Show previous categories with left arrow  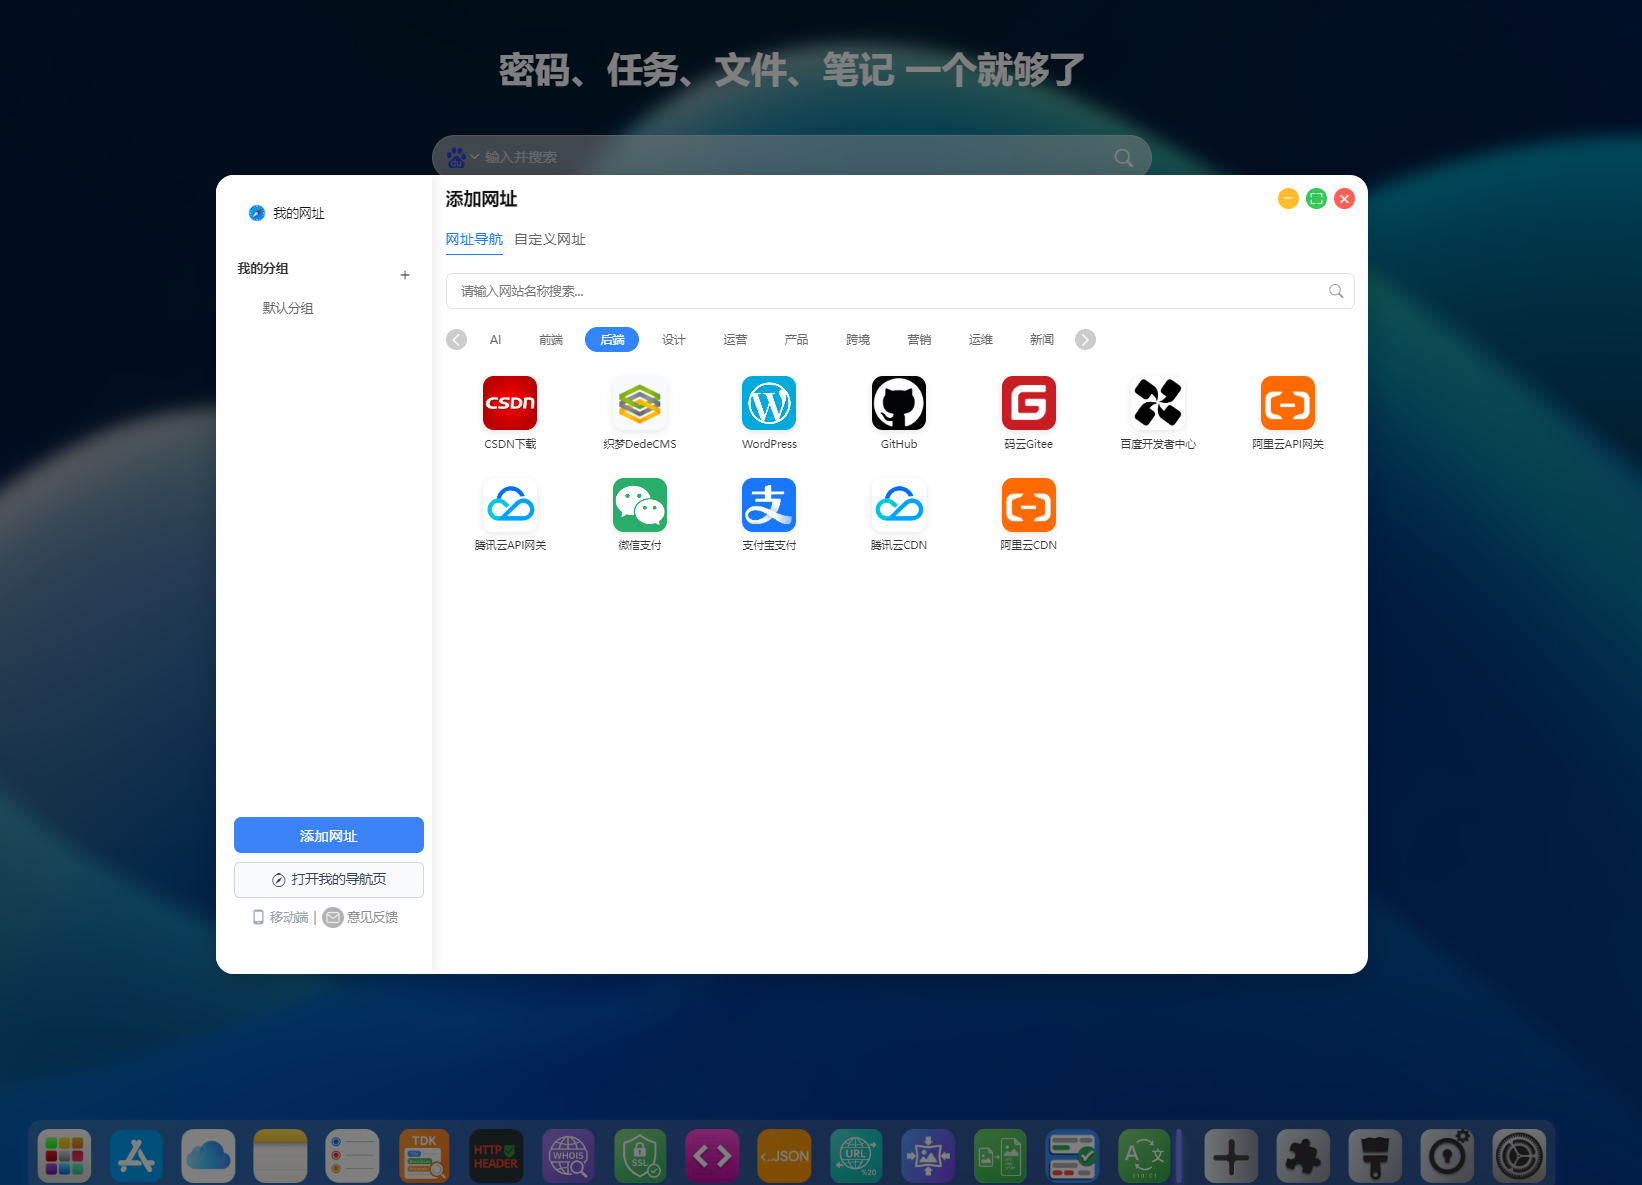[x=457, y=340]
